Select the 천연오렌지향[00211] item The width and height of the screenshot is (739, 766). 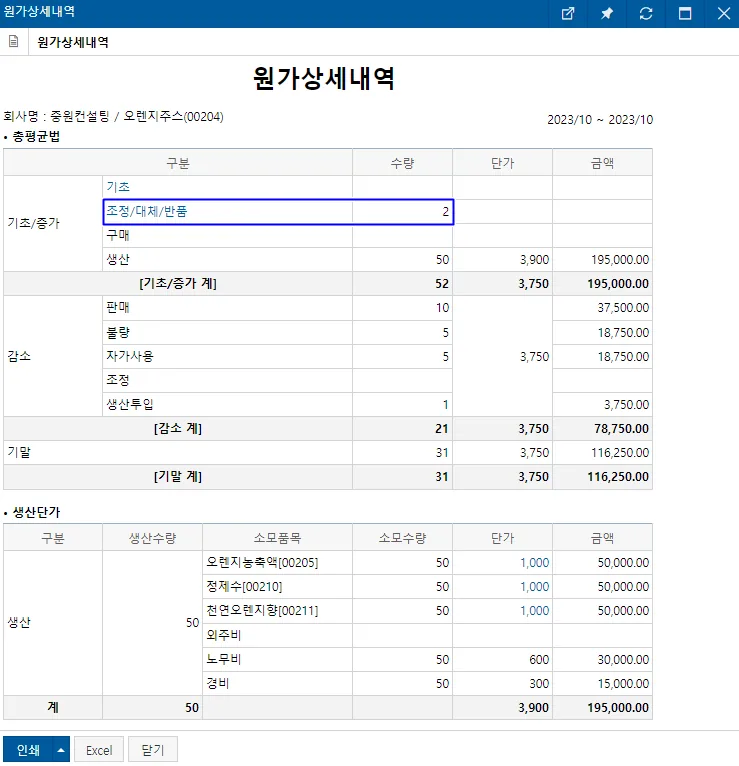coord(262,610)
